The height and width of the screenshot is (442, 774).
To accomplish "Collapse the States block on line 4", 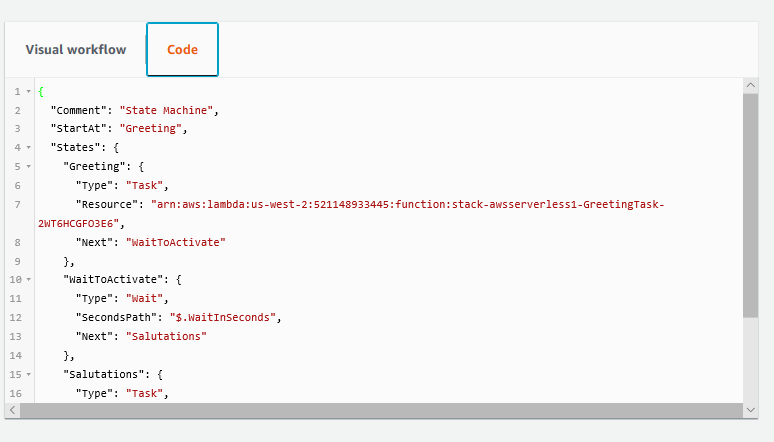I will 29,148.
